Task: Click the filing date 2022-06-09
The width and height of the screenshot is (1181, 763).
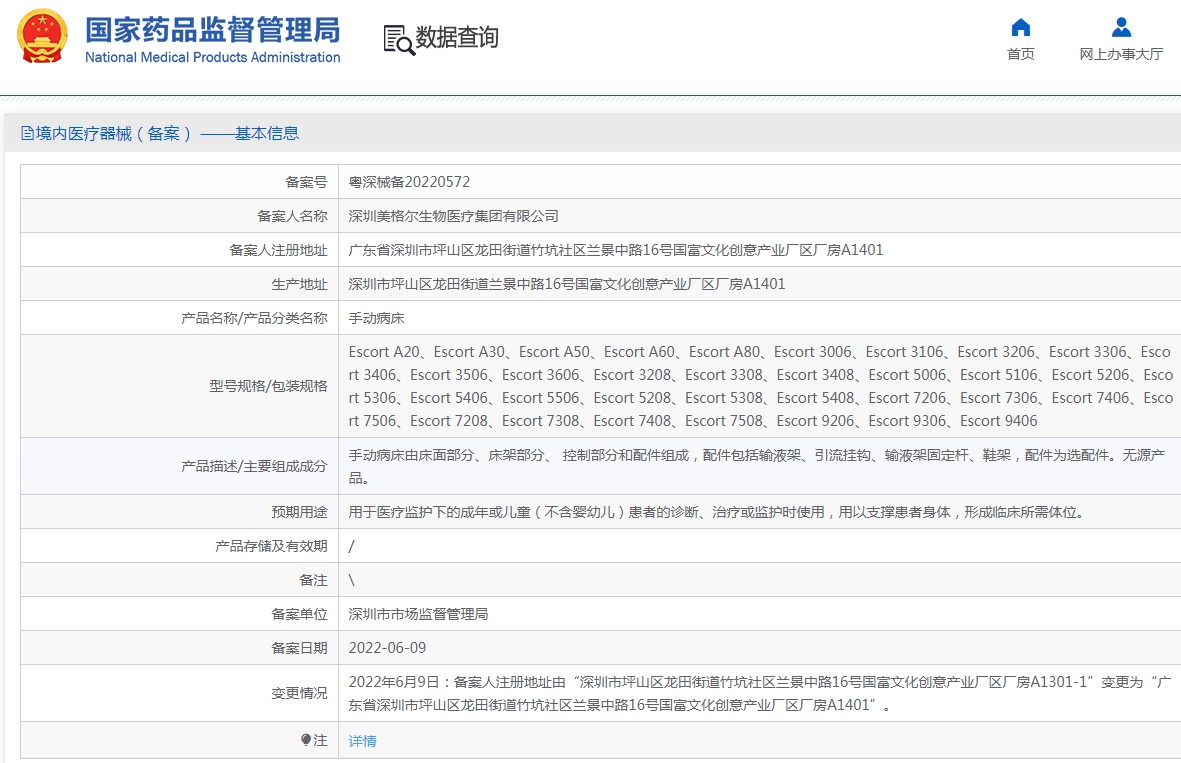Action: pos(387,648)
